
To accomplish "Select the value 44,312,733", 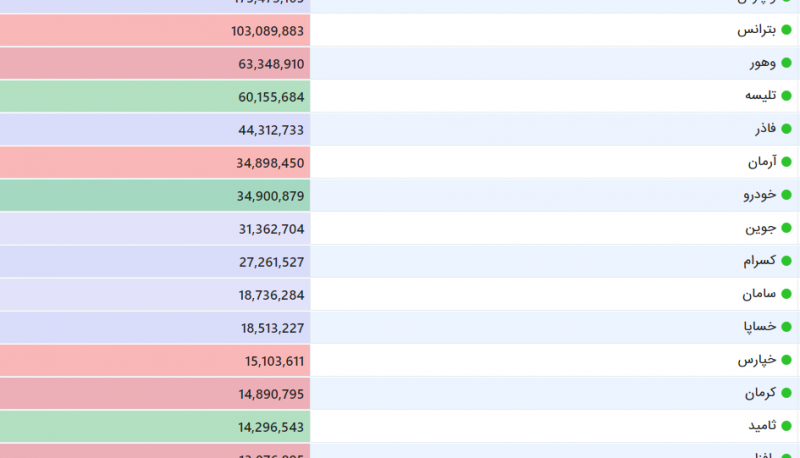I will [271, 130].
